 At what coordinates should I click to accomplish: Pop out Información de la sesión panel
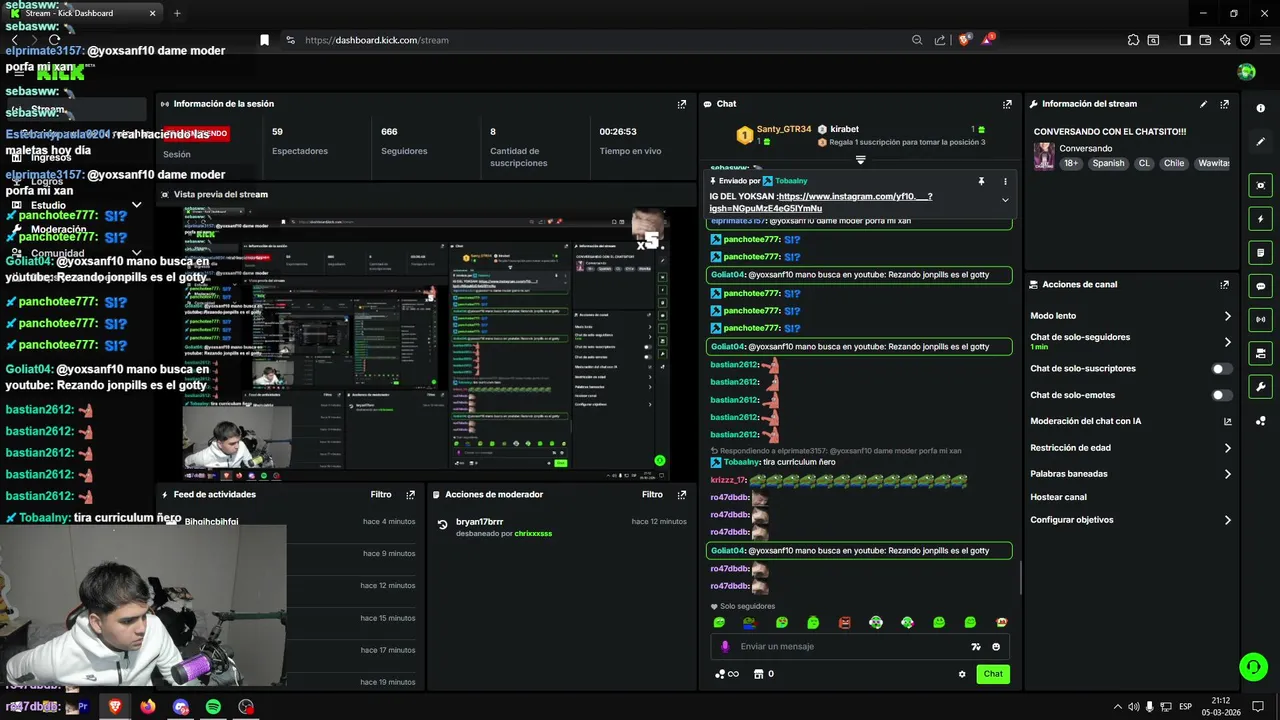pyautogui.click(x=682, y=104)
